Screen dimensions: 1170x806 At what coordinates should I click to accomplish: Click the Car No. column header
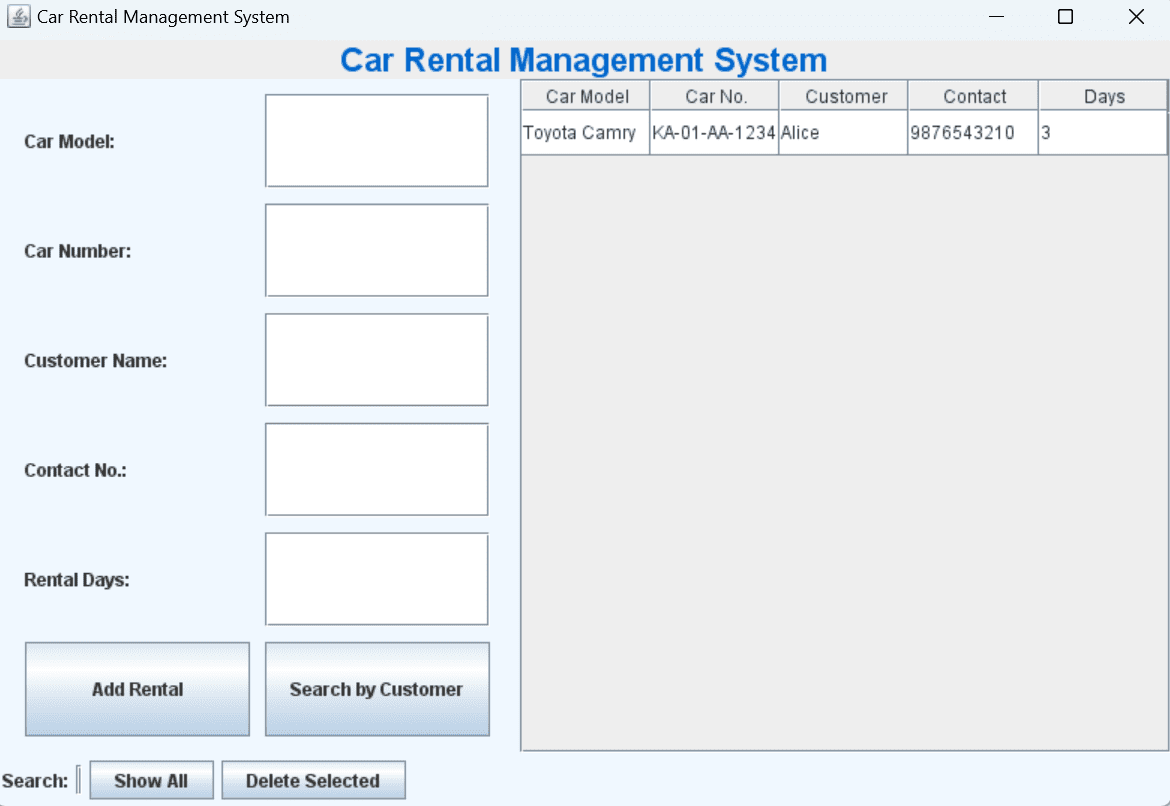pos(714,95)
